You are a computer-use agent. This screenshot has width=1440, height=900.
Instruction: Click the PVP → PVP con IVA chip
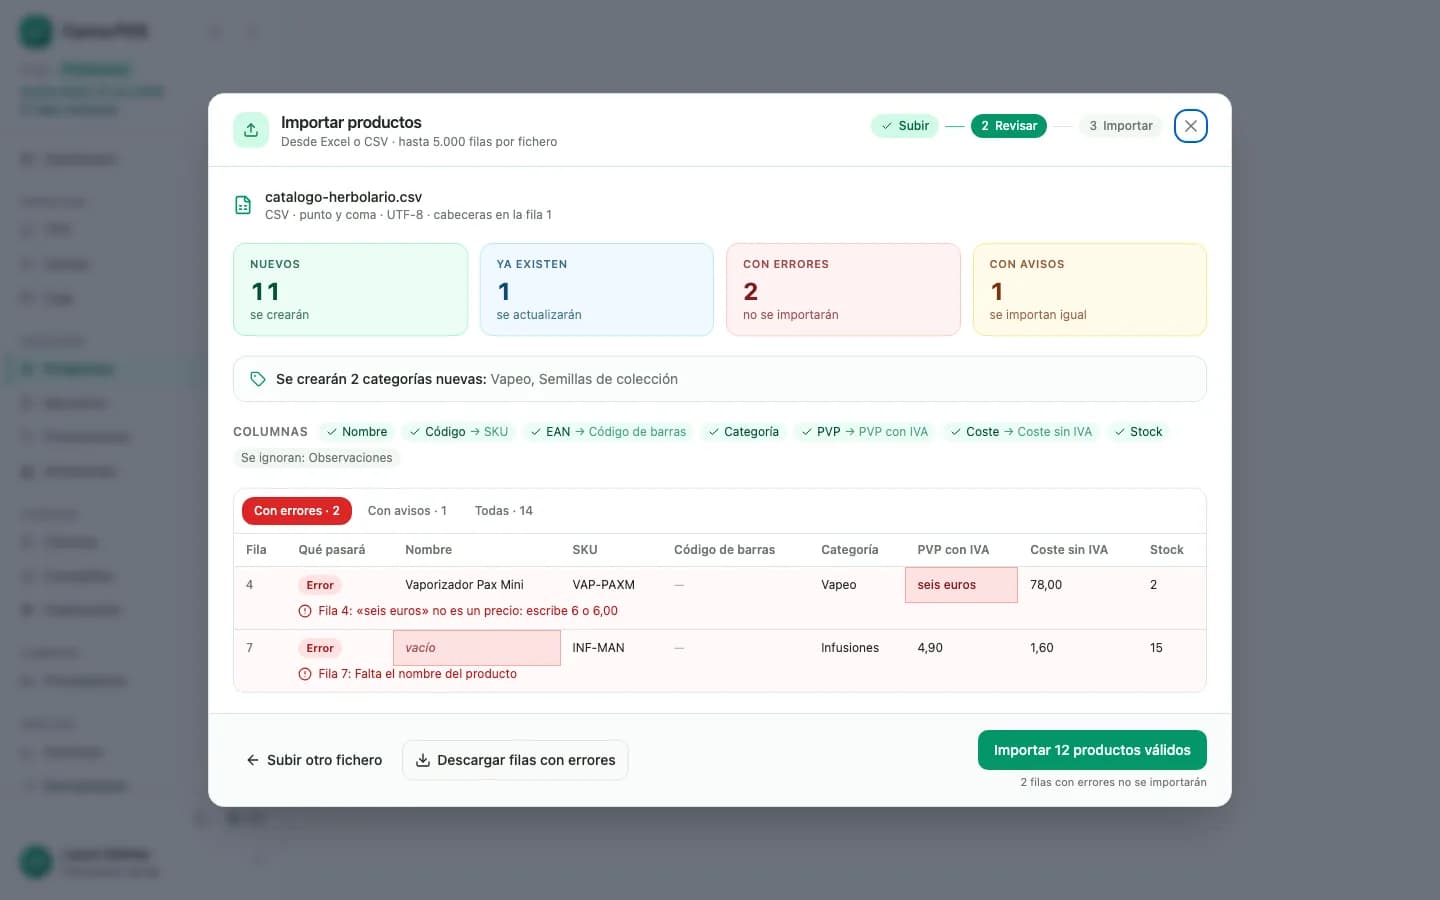[x=865, y=432]
